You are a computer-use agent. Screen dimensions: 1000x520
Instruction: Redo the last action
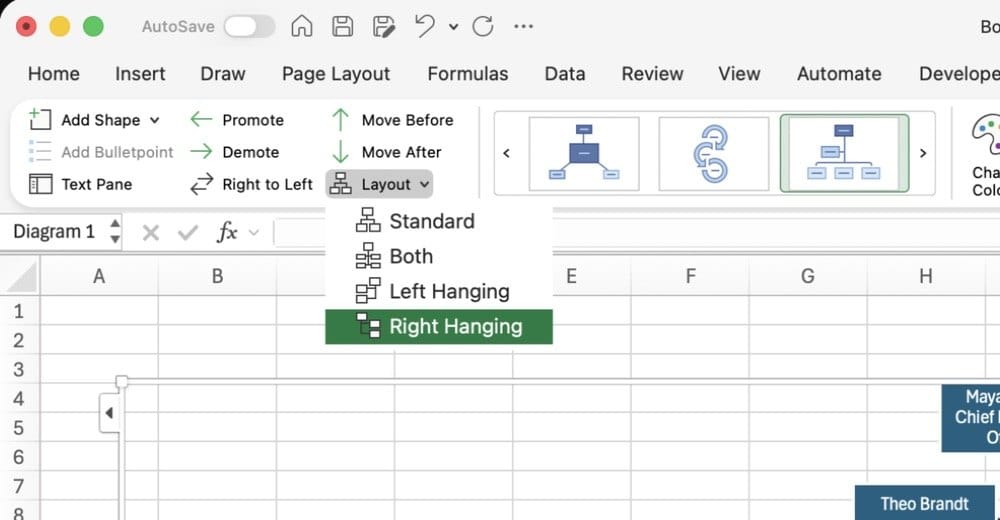click(483, 26)
